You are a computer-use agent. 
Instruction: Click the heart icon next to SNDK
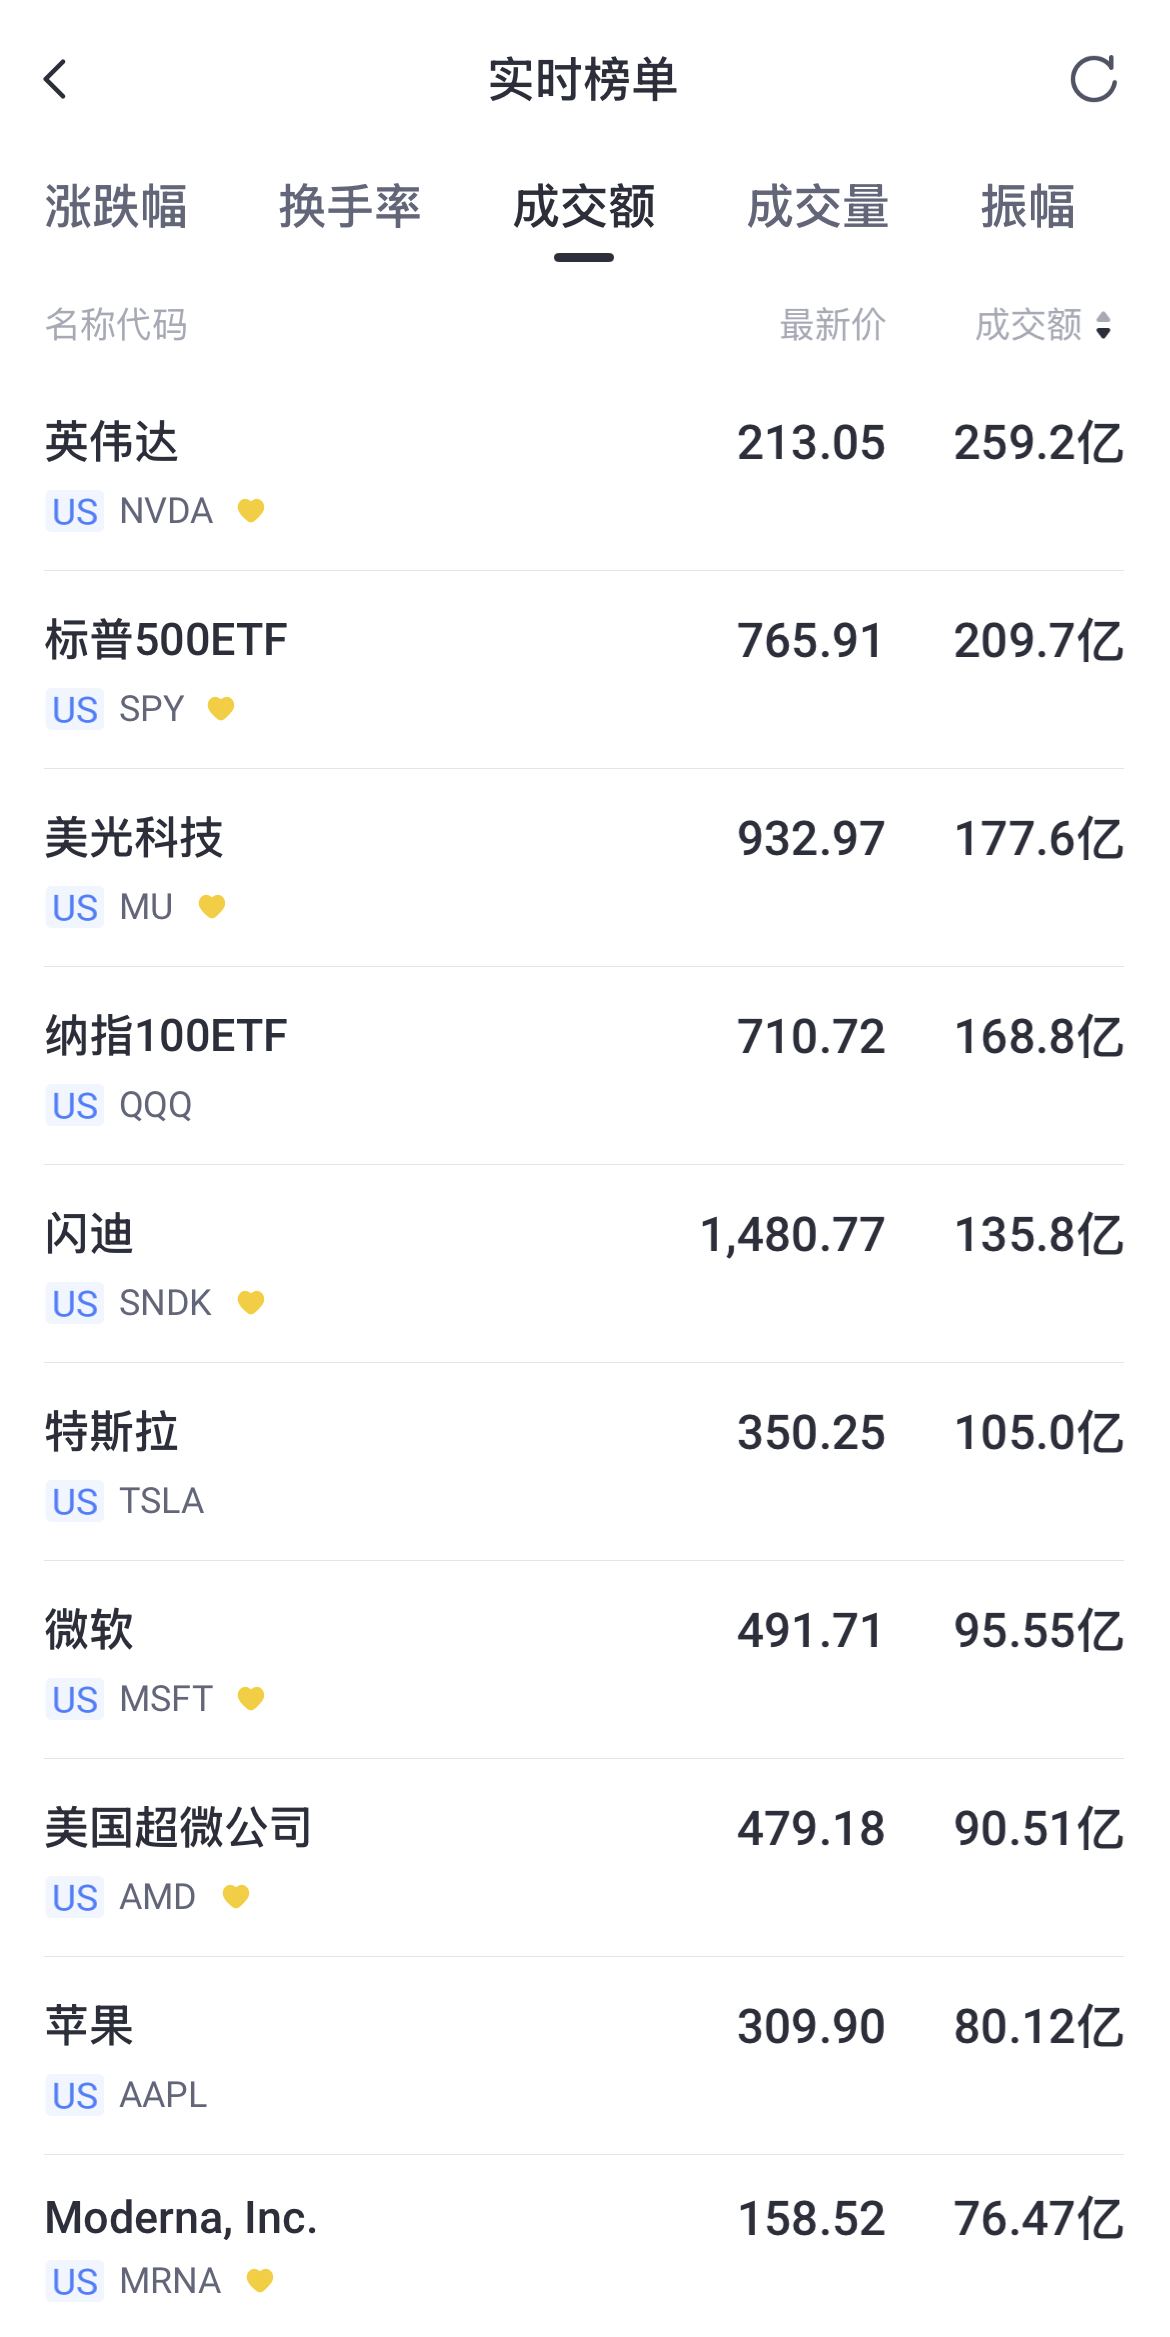click(x=251, y=1303)
